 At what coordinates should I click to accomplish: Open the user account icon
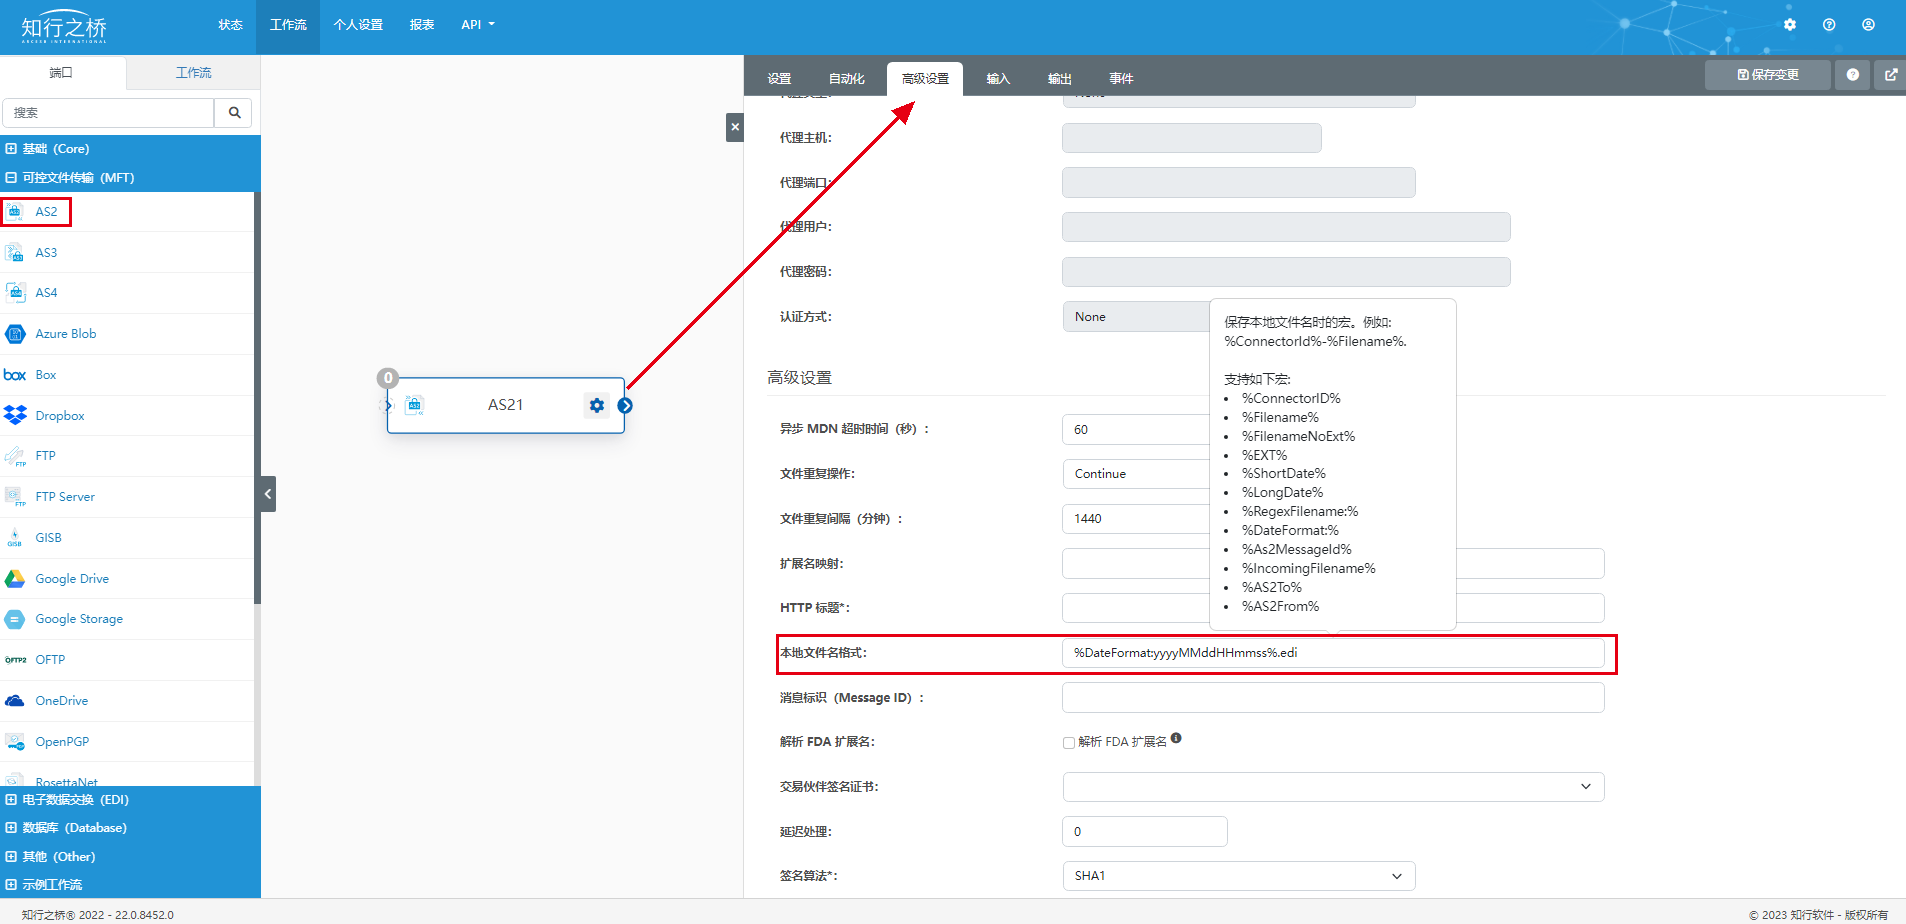(1868, 25)
